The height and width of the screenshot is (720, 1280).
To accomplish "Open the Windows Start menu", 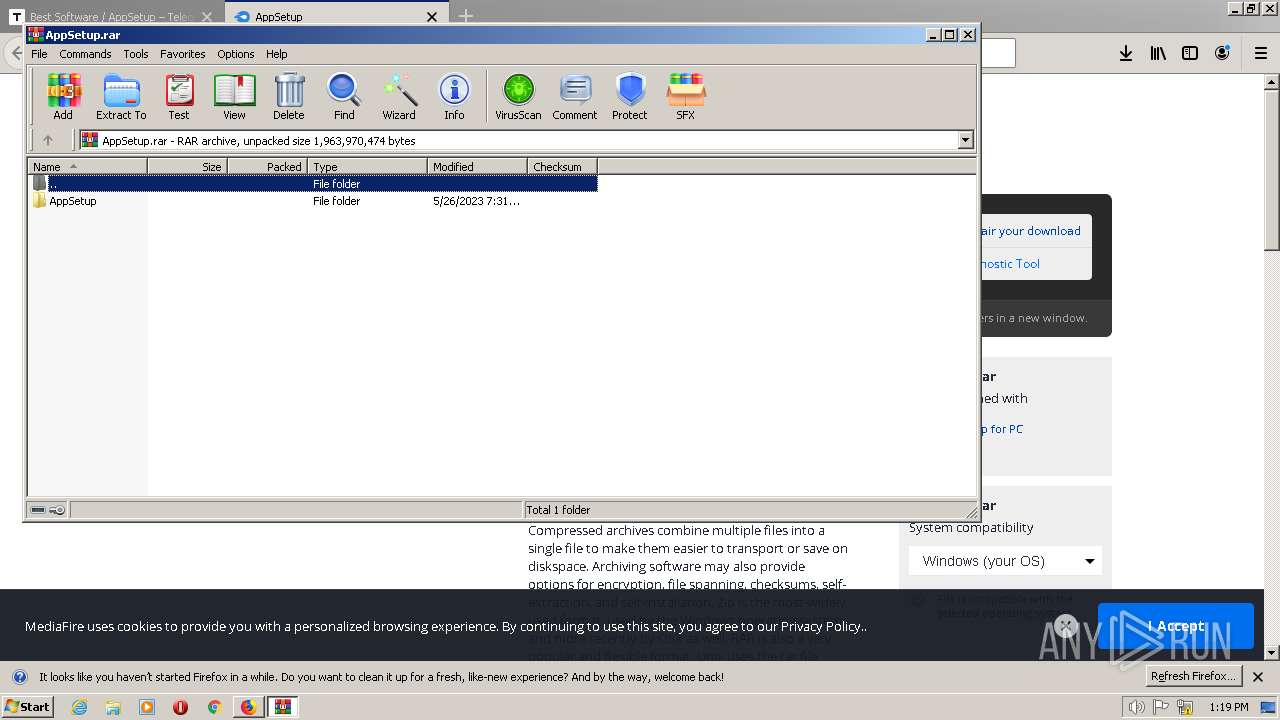I will coord(27,706).
